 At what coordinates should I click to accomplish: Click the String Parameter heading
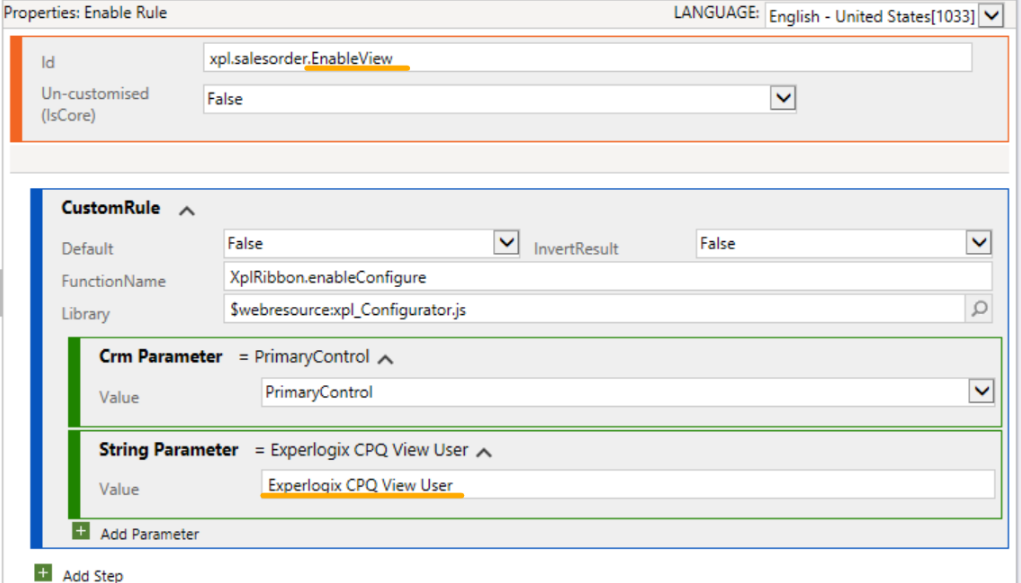[169, 449]
